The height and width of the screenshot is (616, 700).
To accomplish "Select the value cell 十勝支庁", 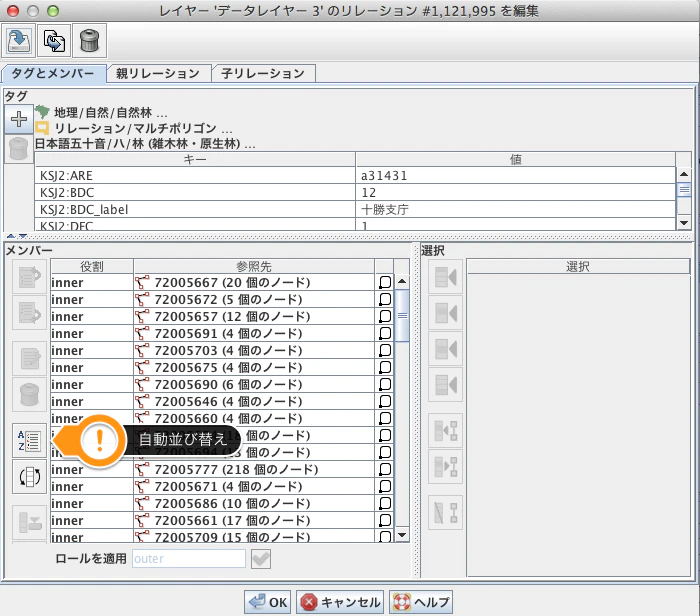I will (516, 209).
